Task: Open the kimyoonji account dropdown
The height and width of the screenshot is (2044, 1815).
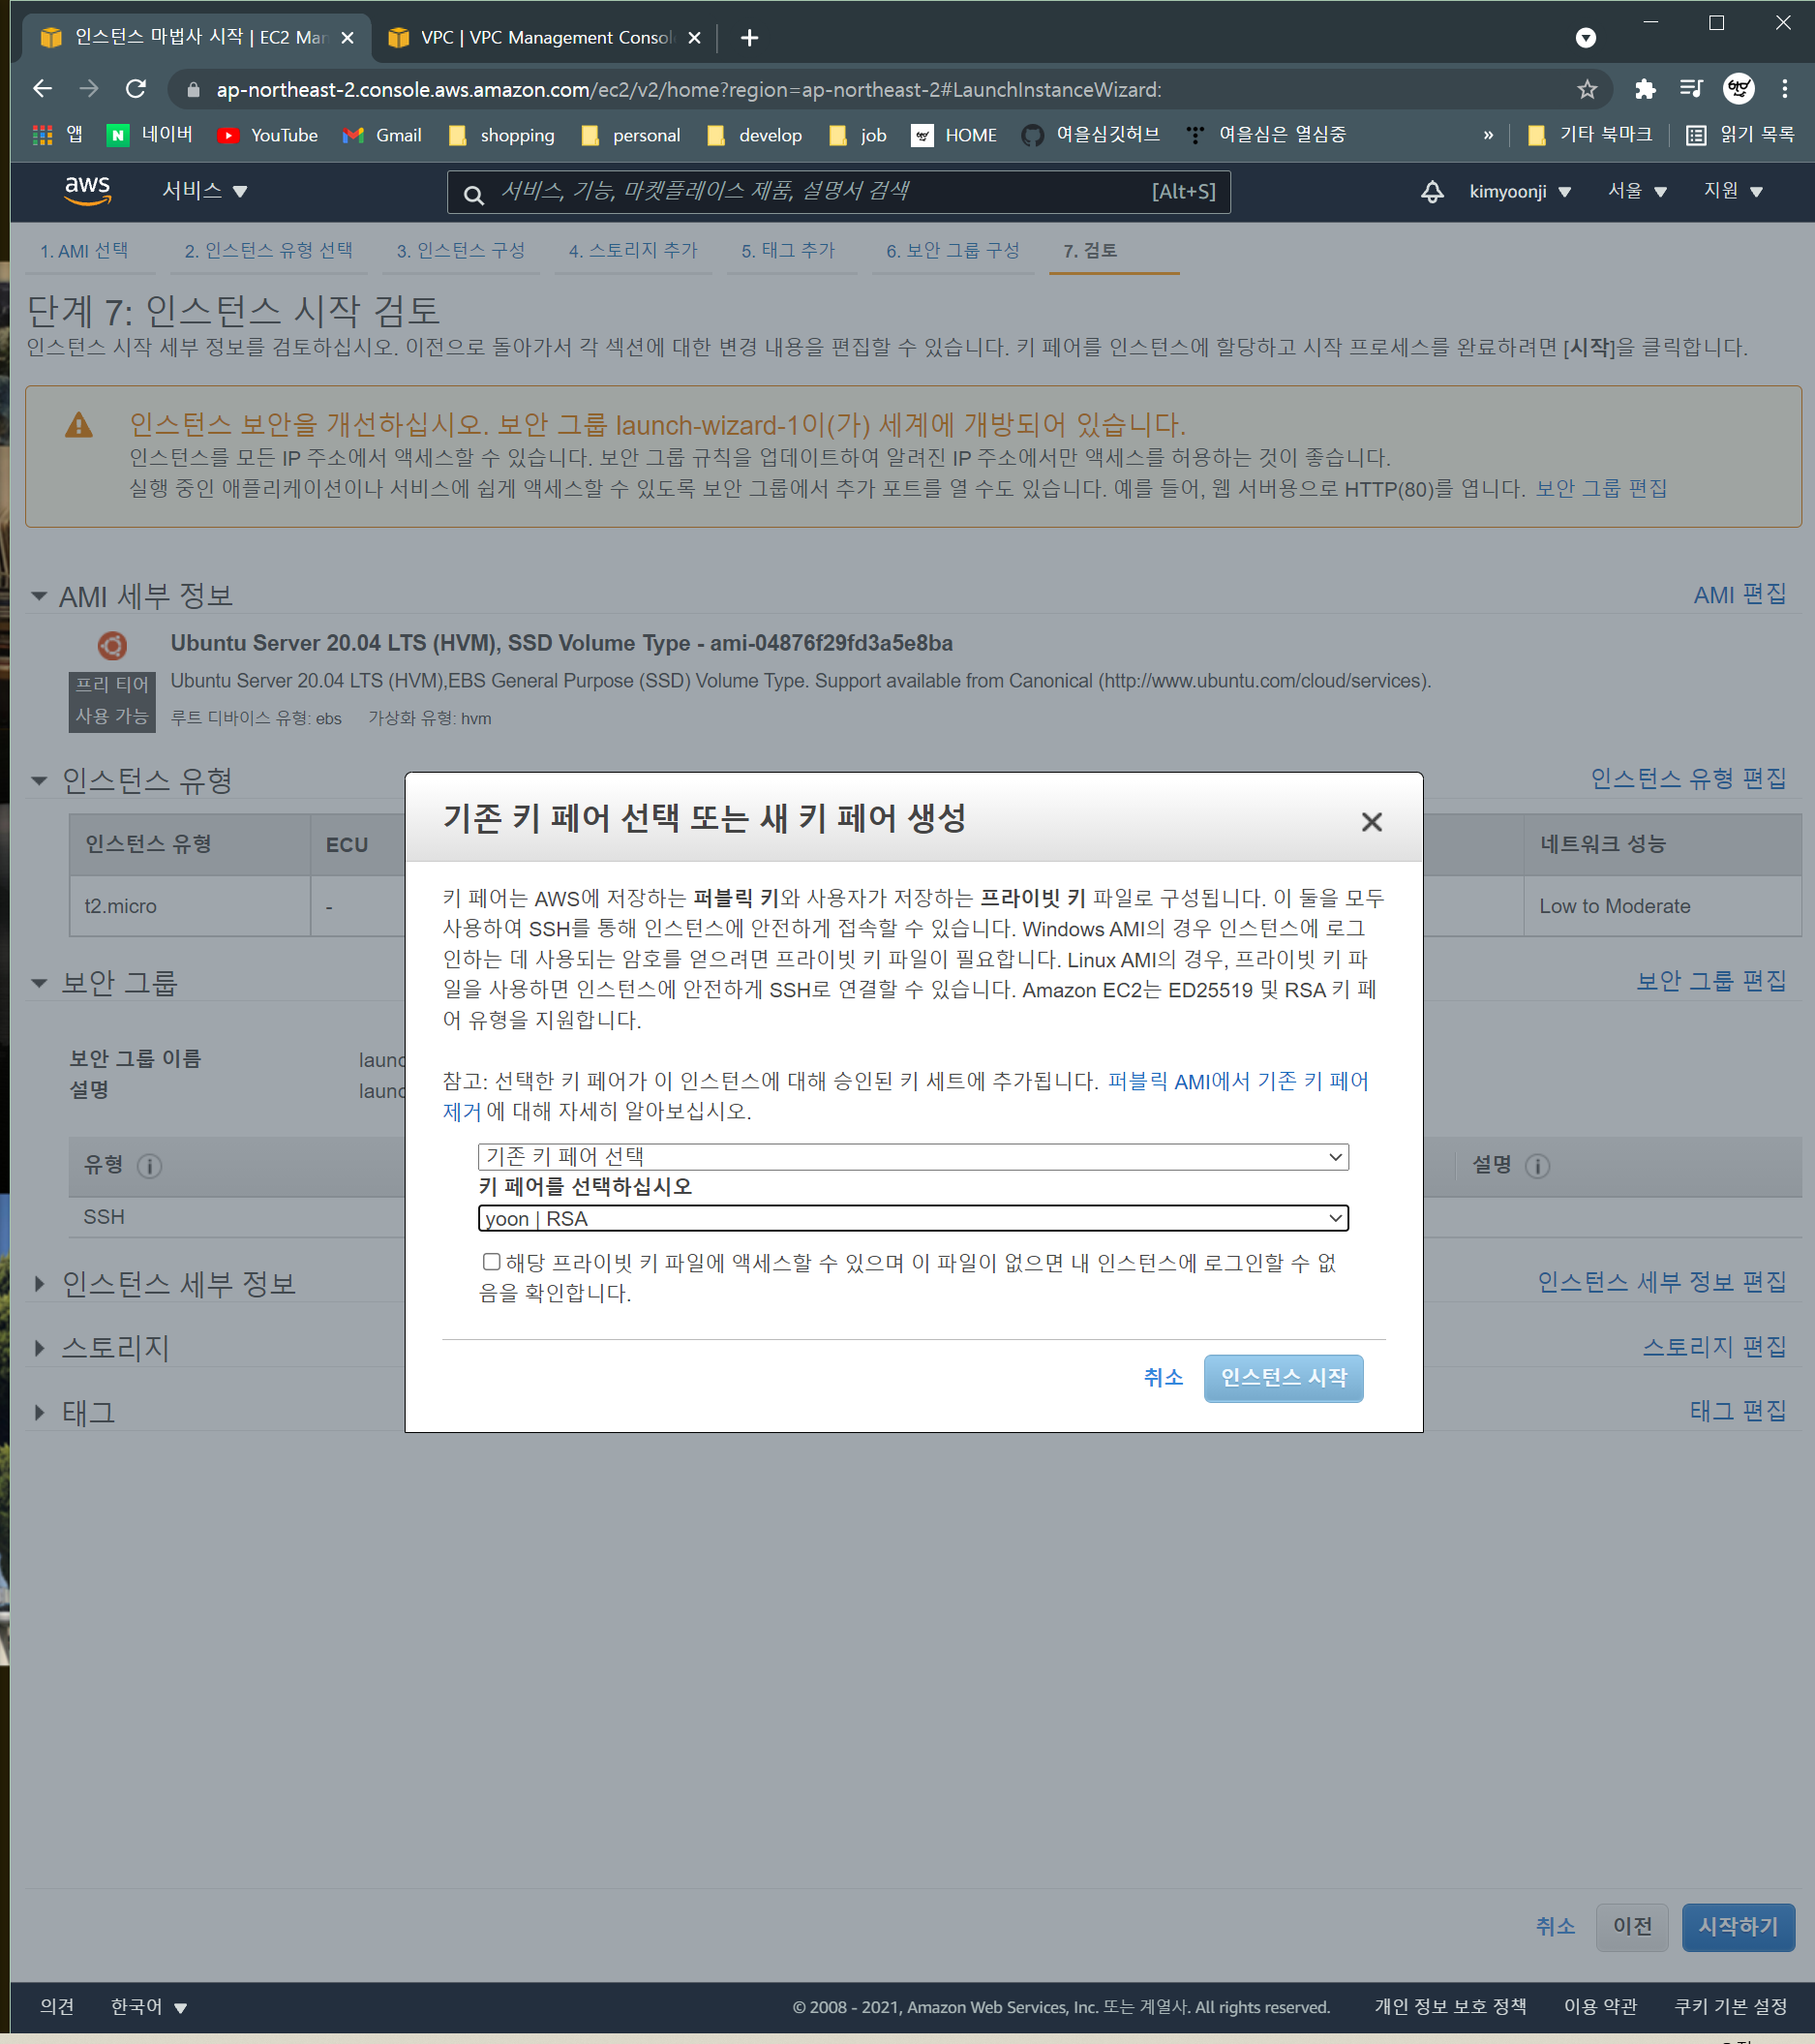Action: (x=1520, y=191)
